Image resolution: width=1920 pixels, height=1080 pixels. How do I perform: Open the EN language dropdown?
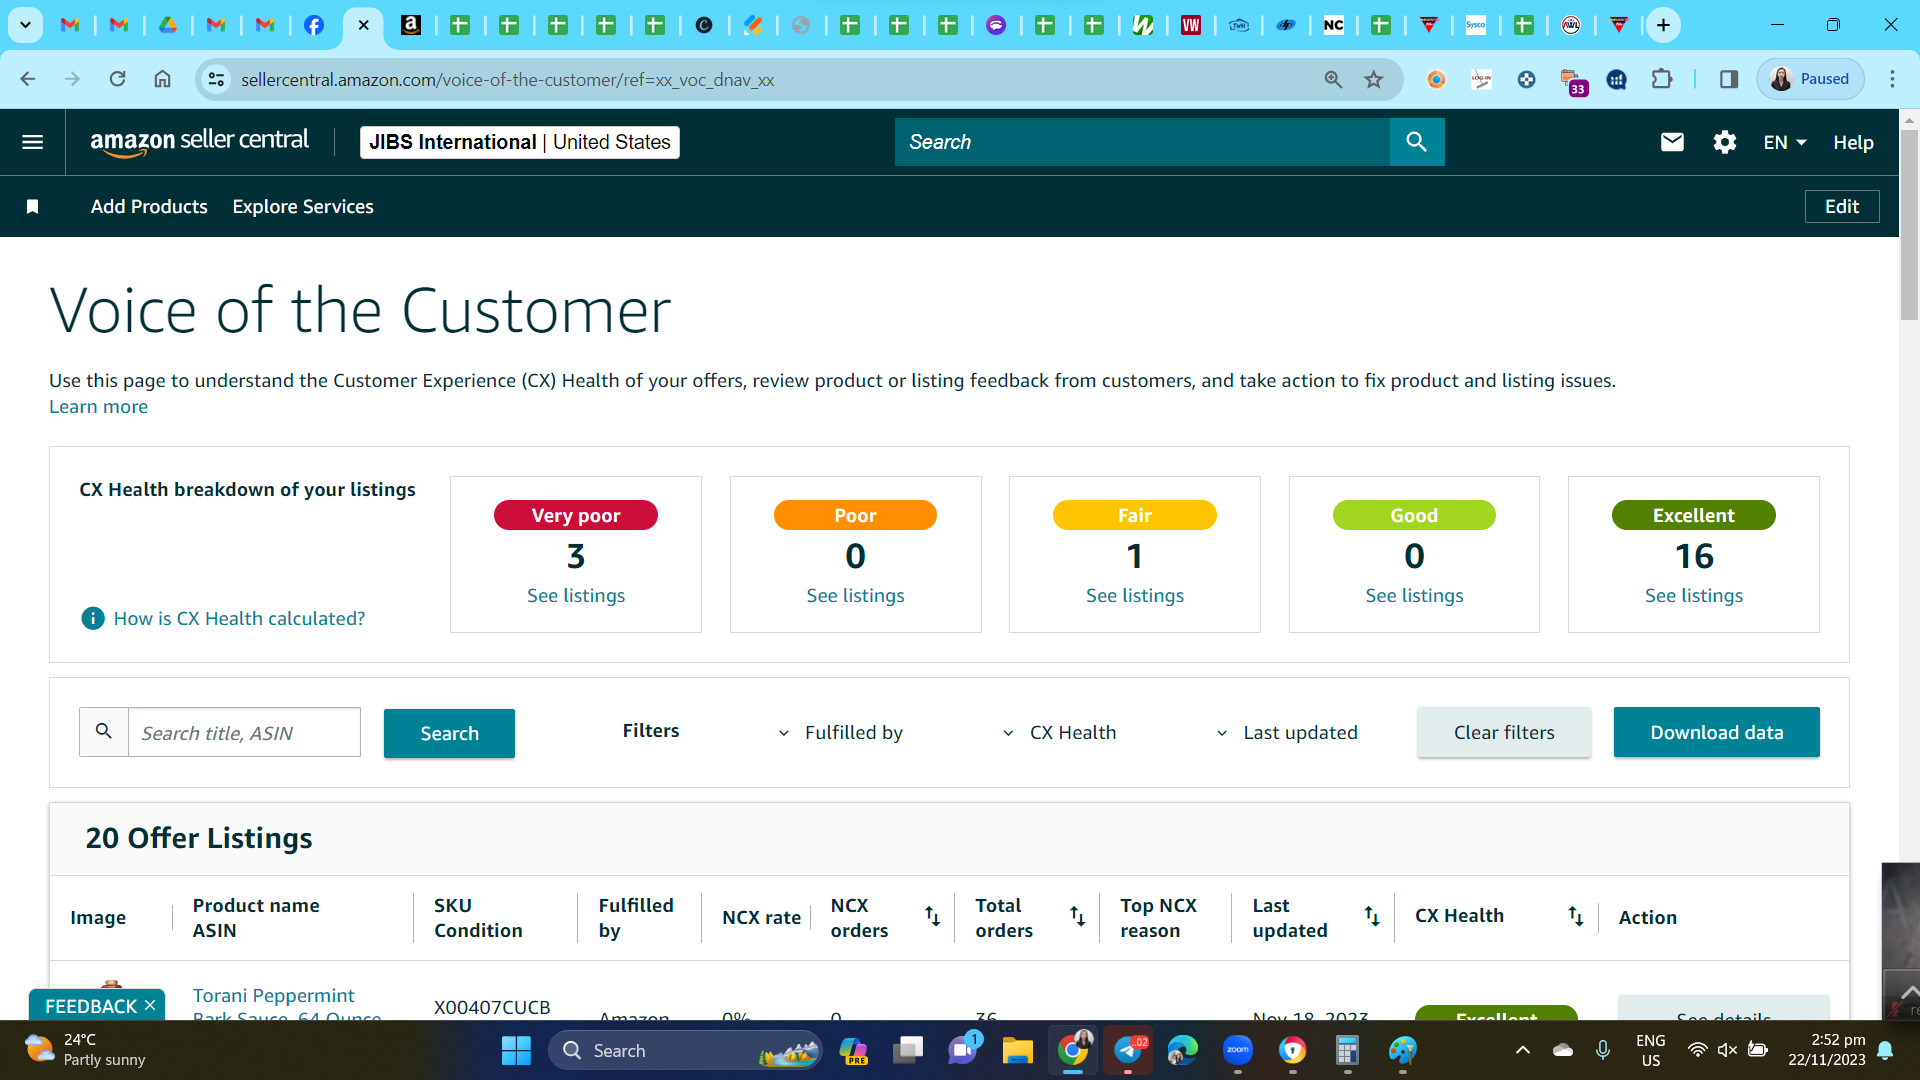tap(1785, 142)
